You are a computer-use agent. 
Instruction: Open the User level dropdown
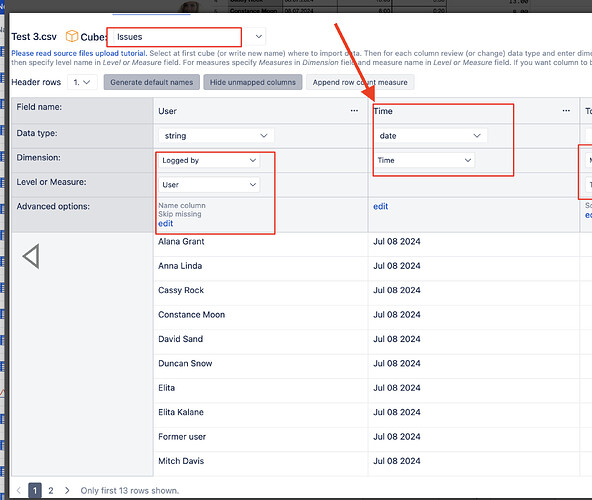(209, 185)
